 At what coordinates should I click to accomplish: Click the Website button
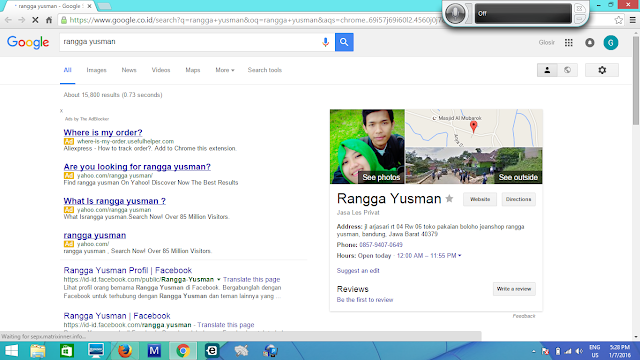click(x=480, y=199)
